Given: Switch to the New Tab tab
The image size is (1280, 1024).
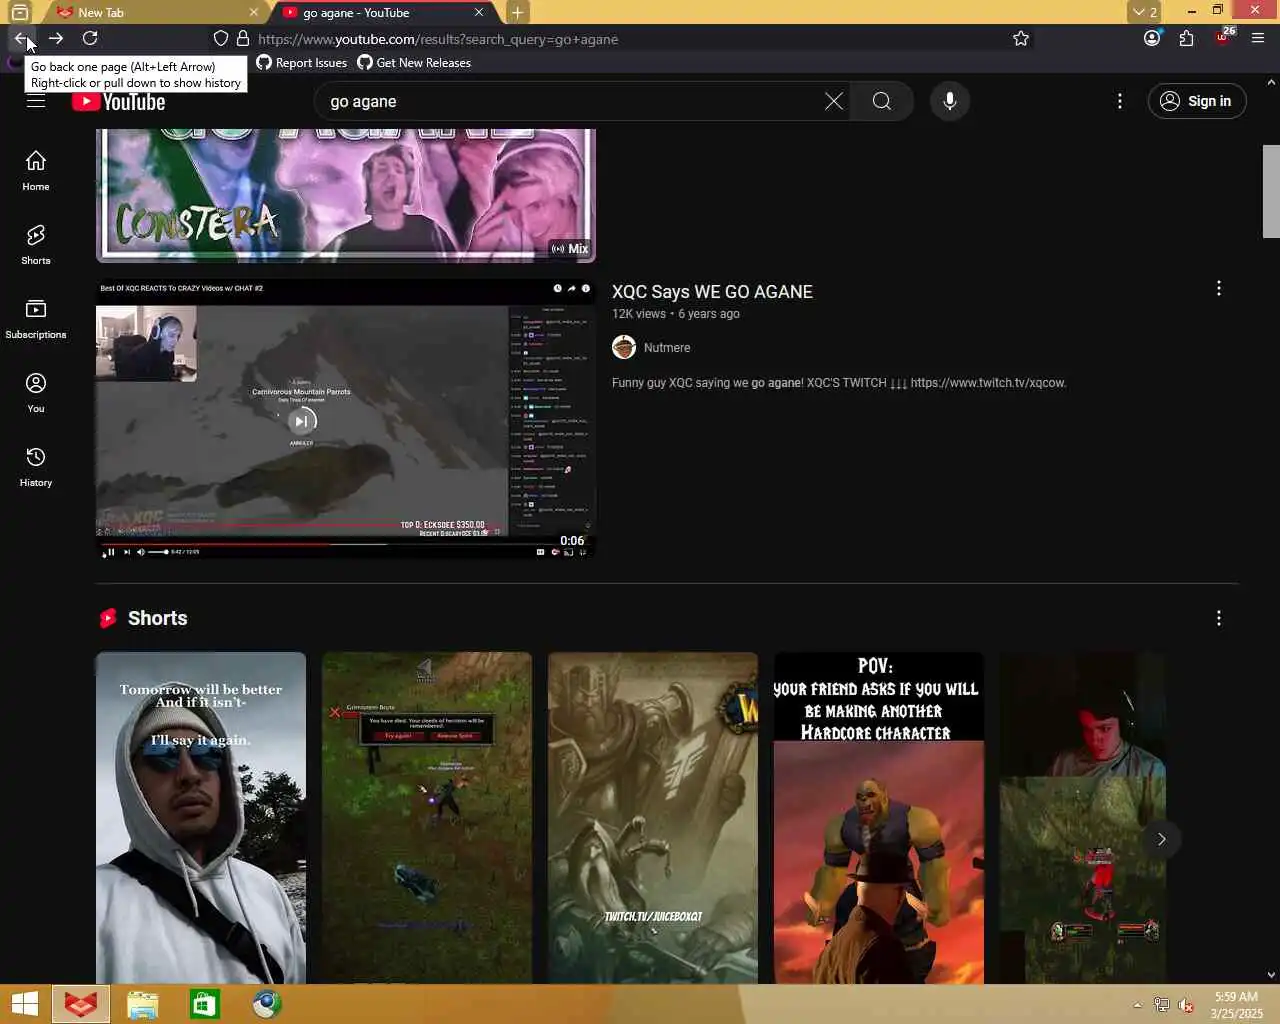Looking at the screenshot, I should [x=156, y=12].
